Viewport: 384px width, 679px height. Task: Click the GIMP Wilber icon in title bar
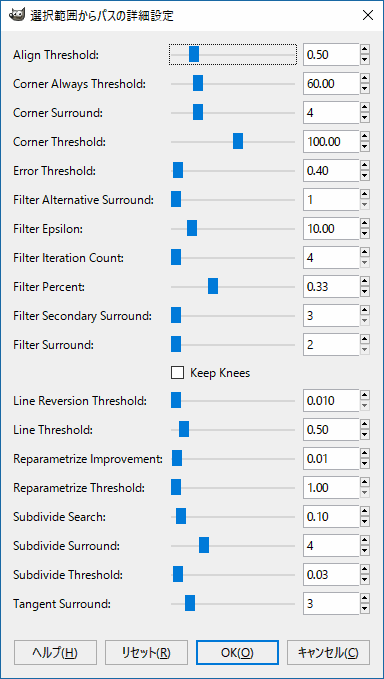17,16
